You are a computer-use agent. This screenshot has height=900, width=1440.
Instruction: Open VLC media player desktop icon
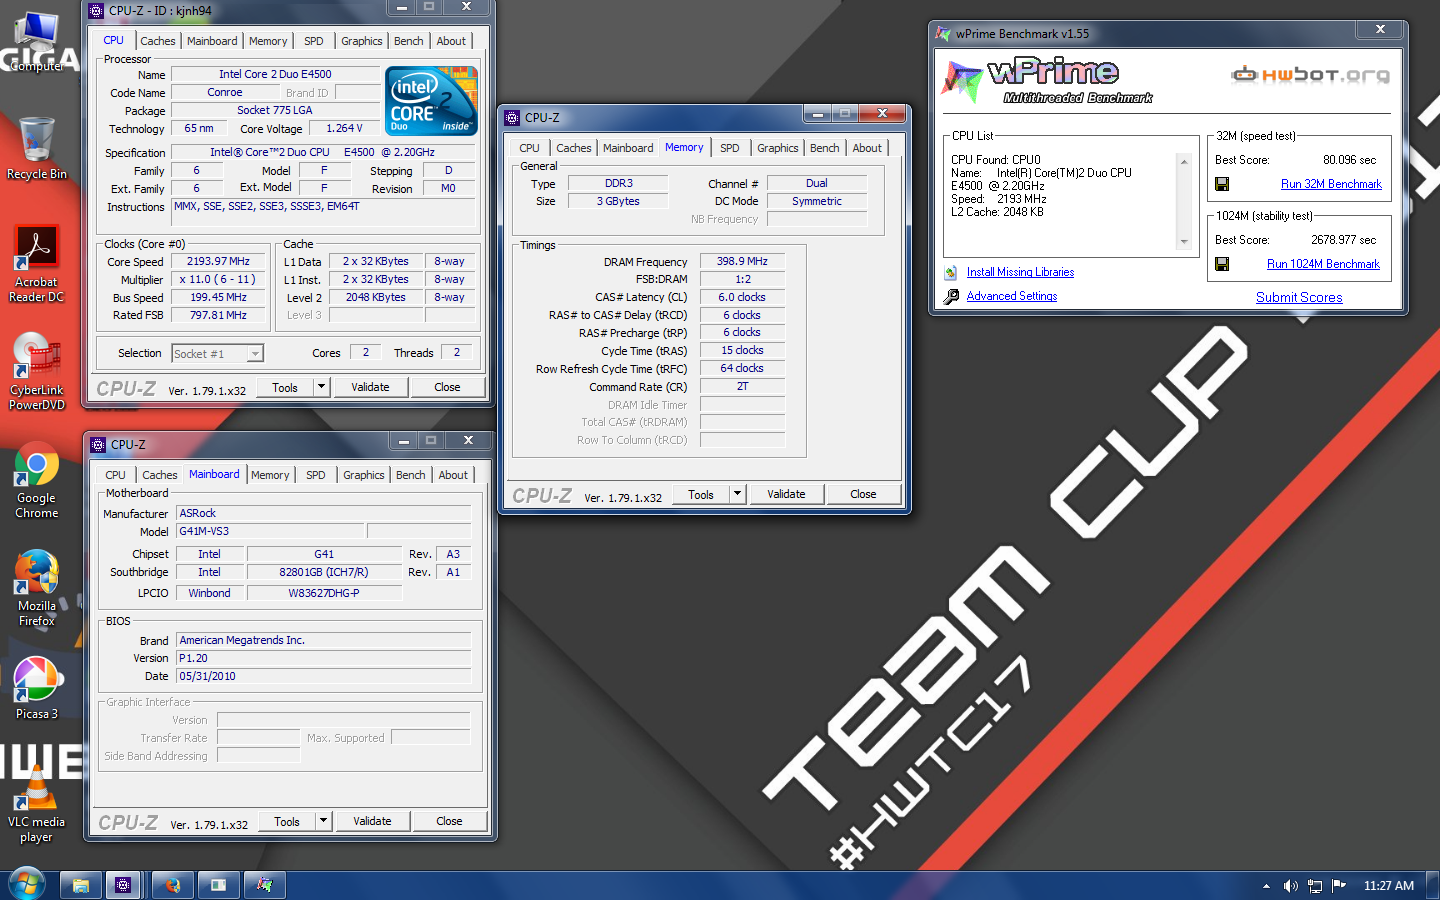37,804
